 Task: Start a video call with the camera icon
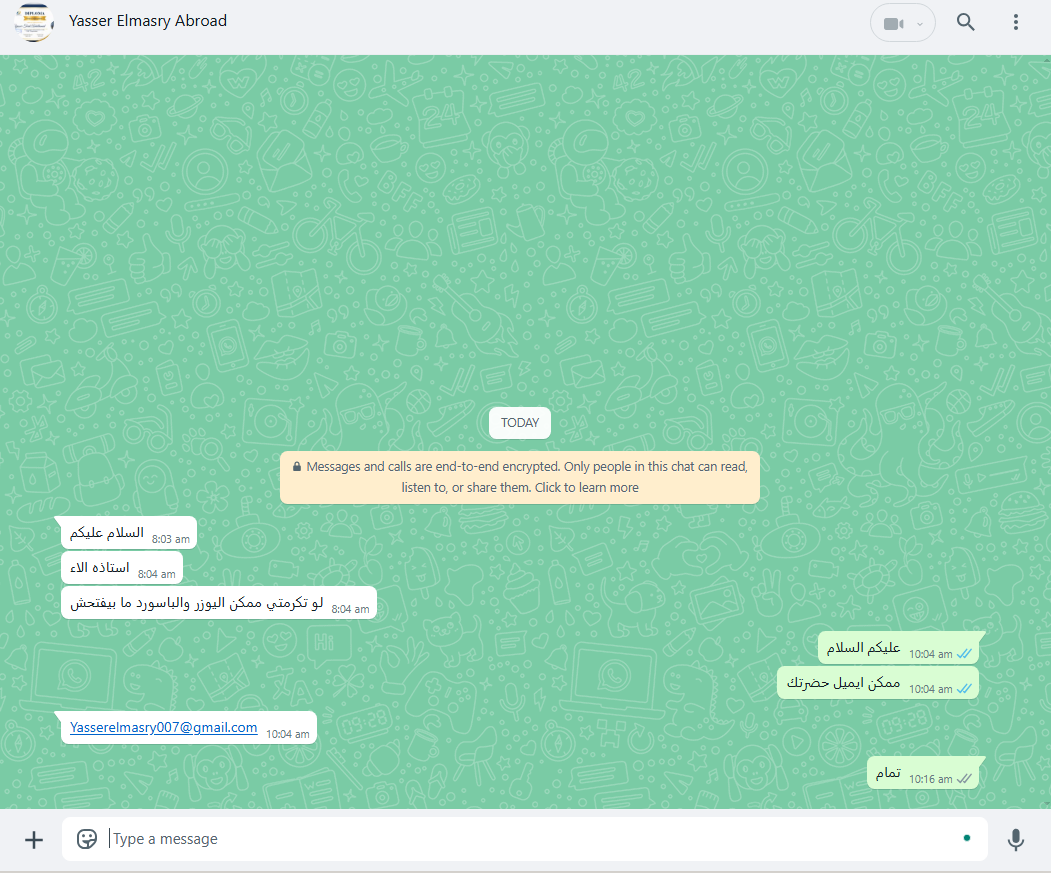(x=893, y=23)
